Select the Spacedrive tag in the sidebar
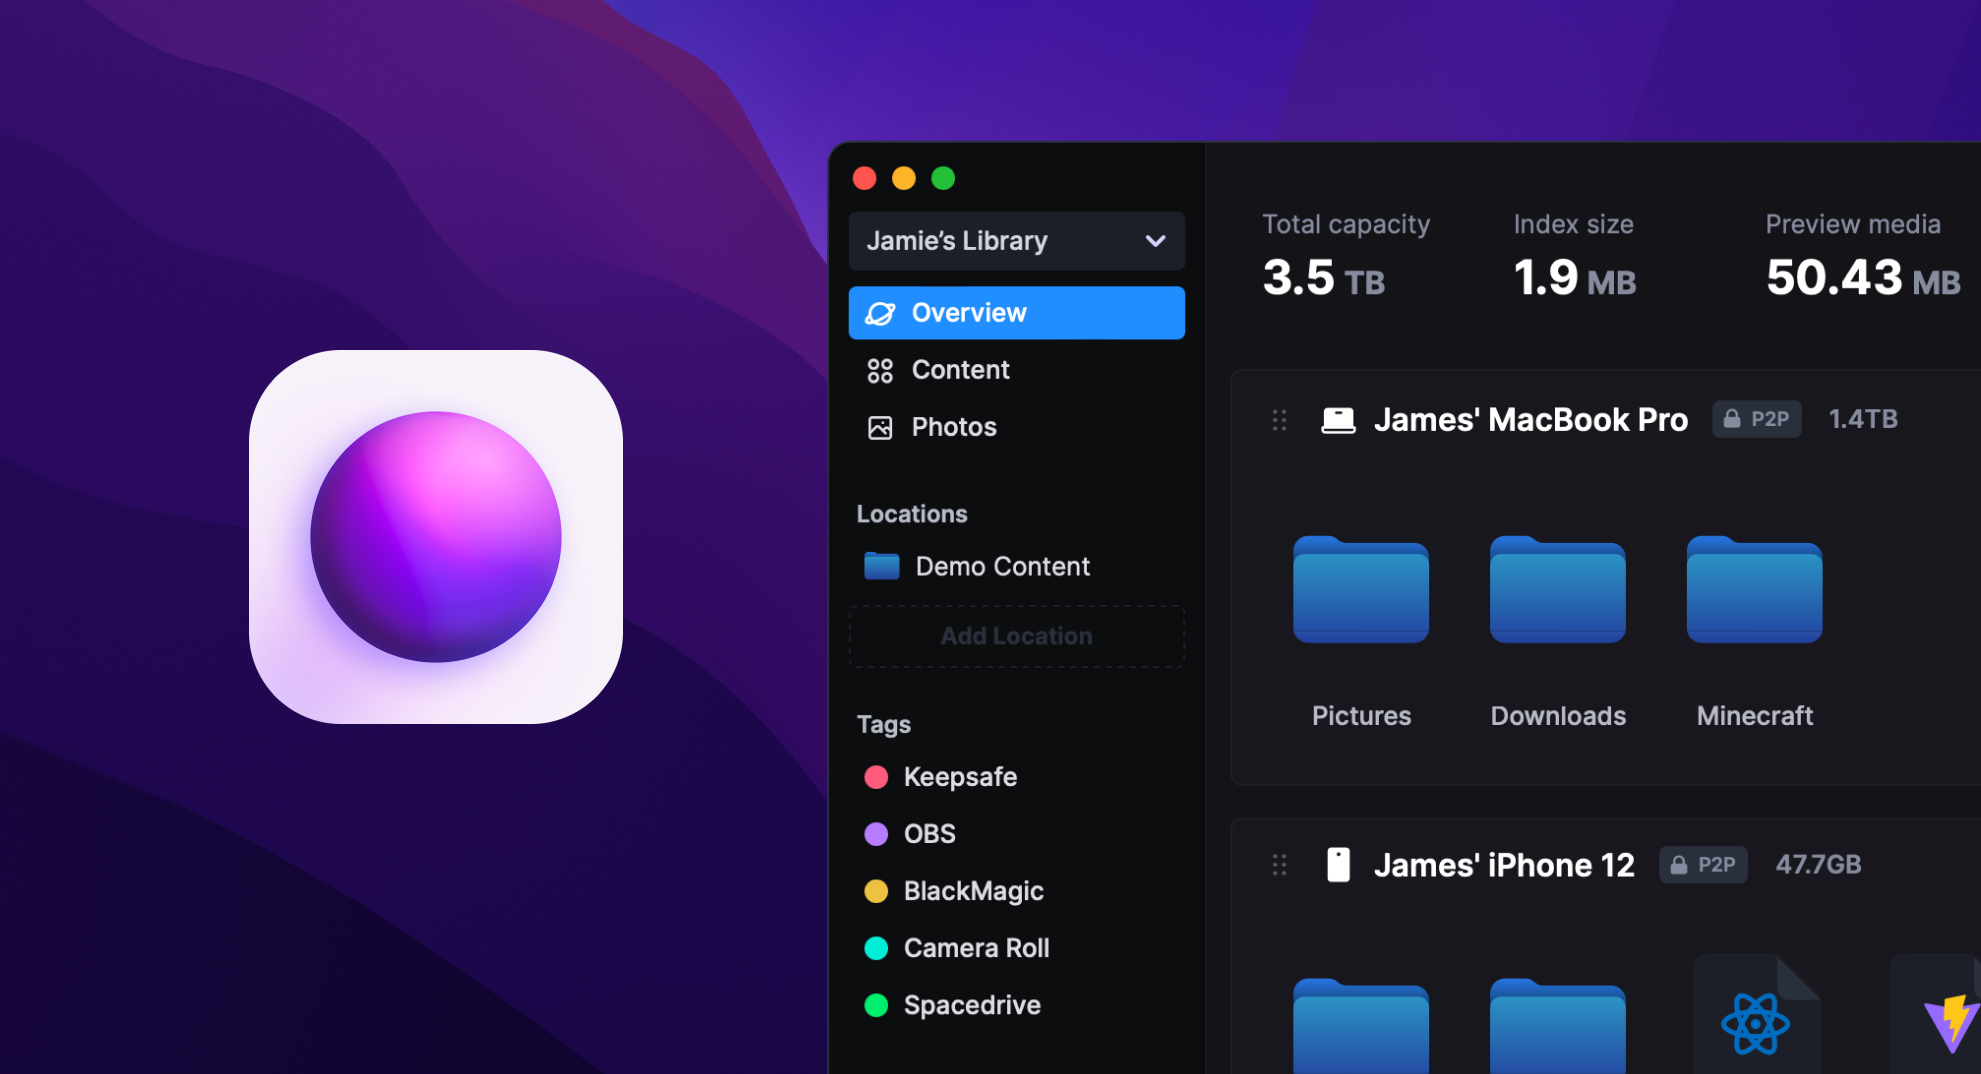The image size is (1981, 1074). coord(972,1005)
